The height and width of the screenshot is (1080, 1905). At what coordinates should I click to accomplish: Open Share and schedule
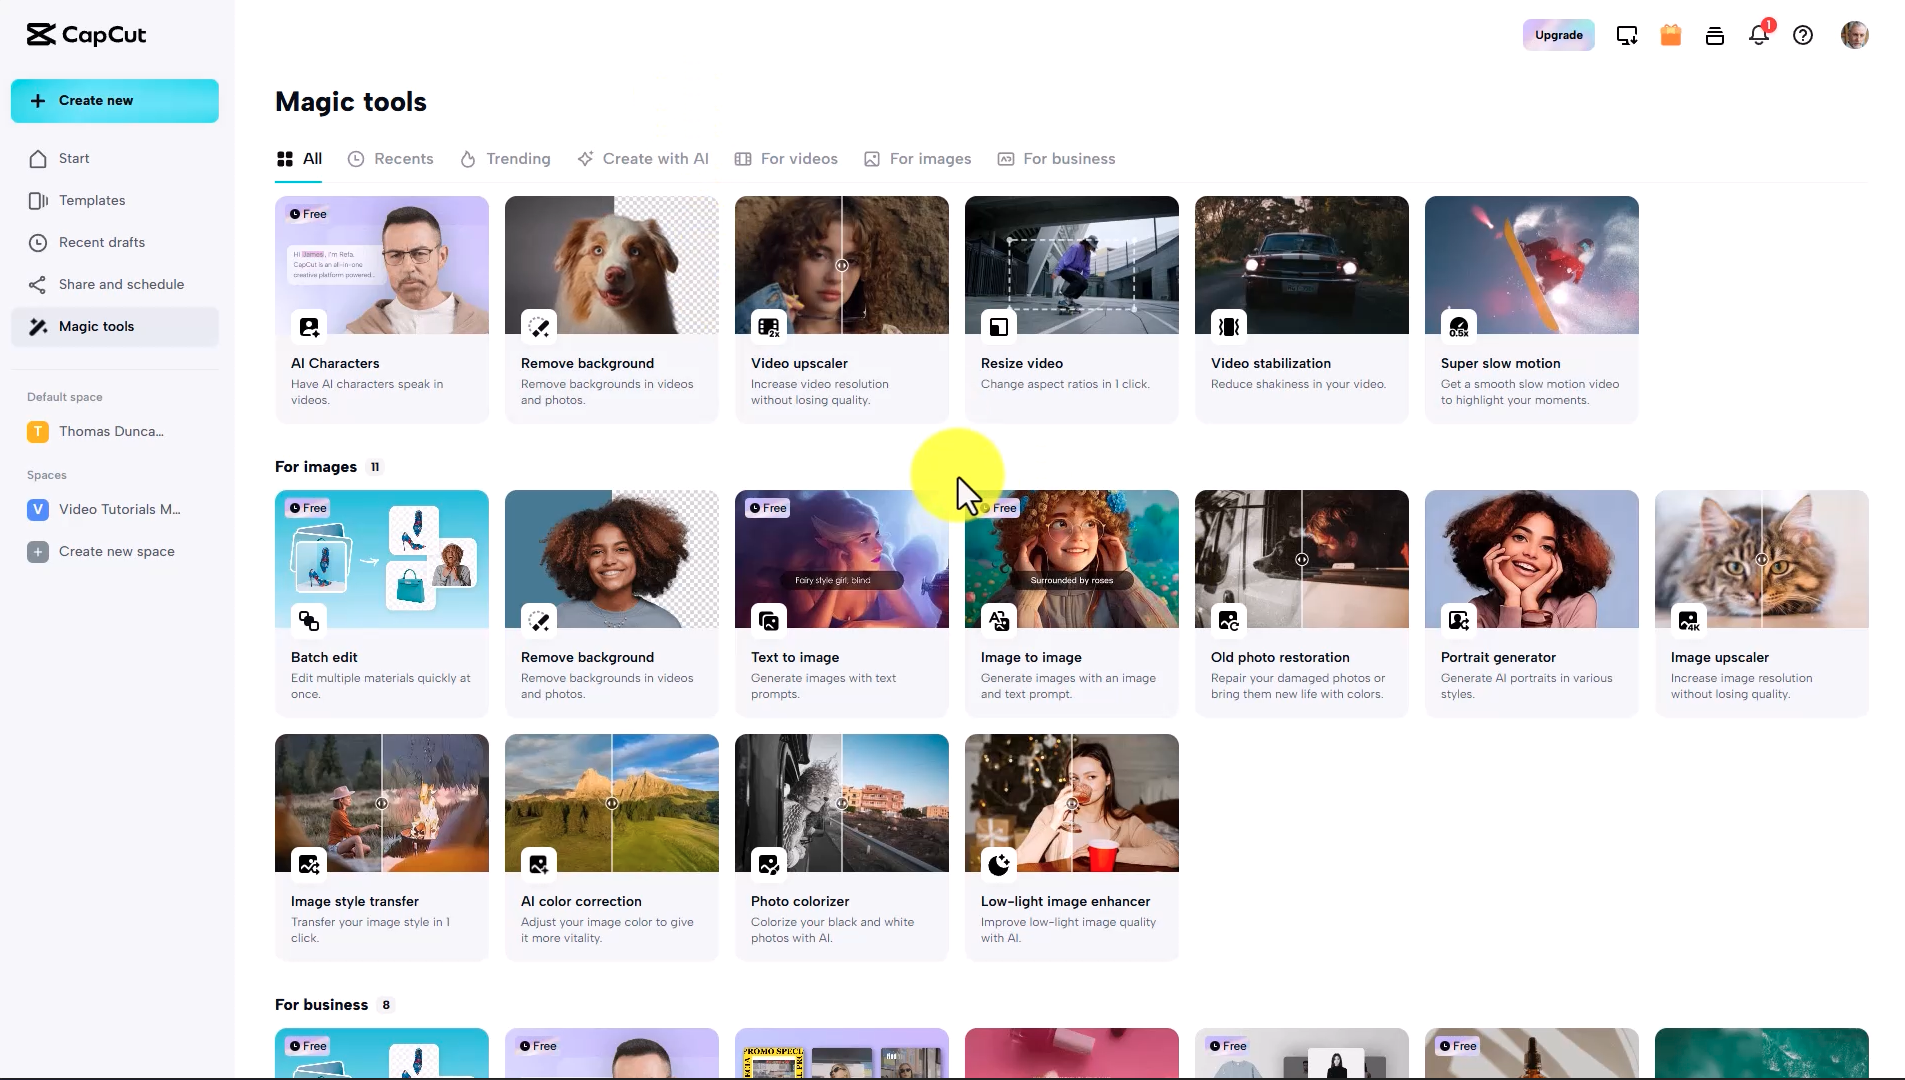(x=115, y=285)
